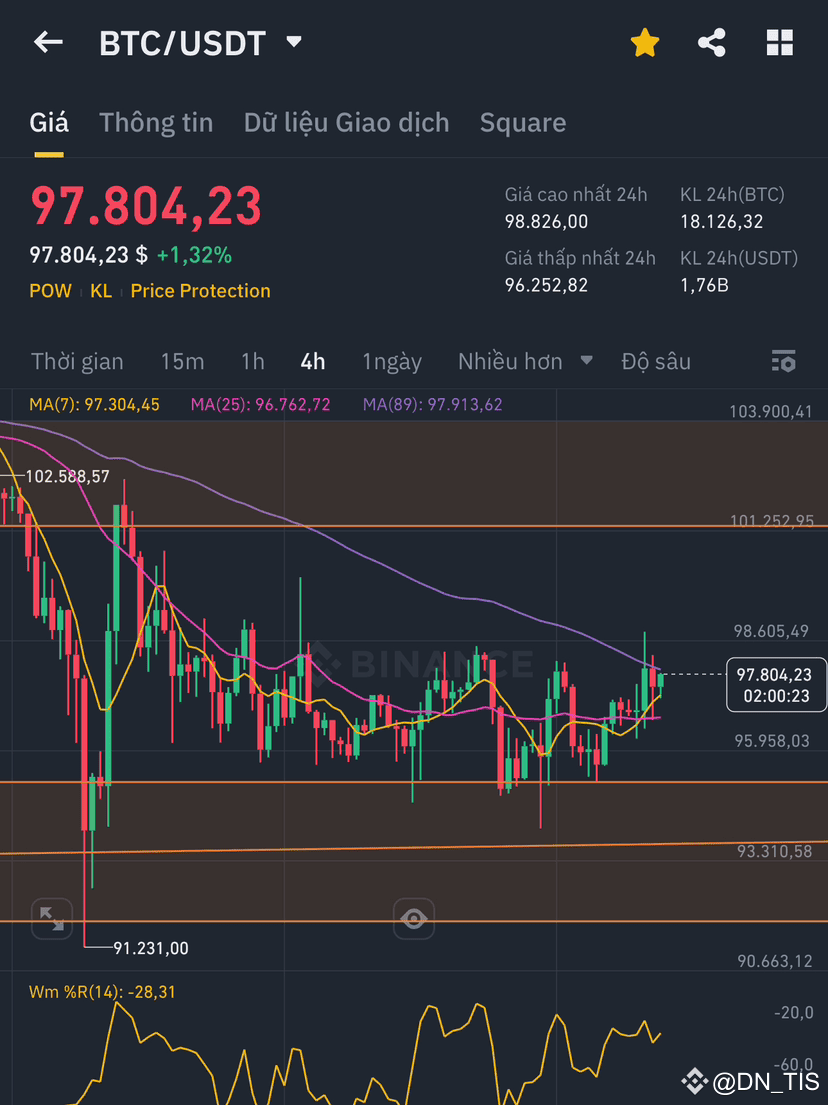Tap the 24h low value 96.252,82
Image resolution: width=828 pixels, height=1105 pixels.
(x=546, y=285)
